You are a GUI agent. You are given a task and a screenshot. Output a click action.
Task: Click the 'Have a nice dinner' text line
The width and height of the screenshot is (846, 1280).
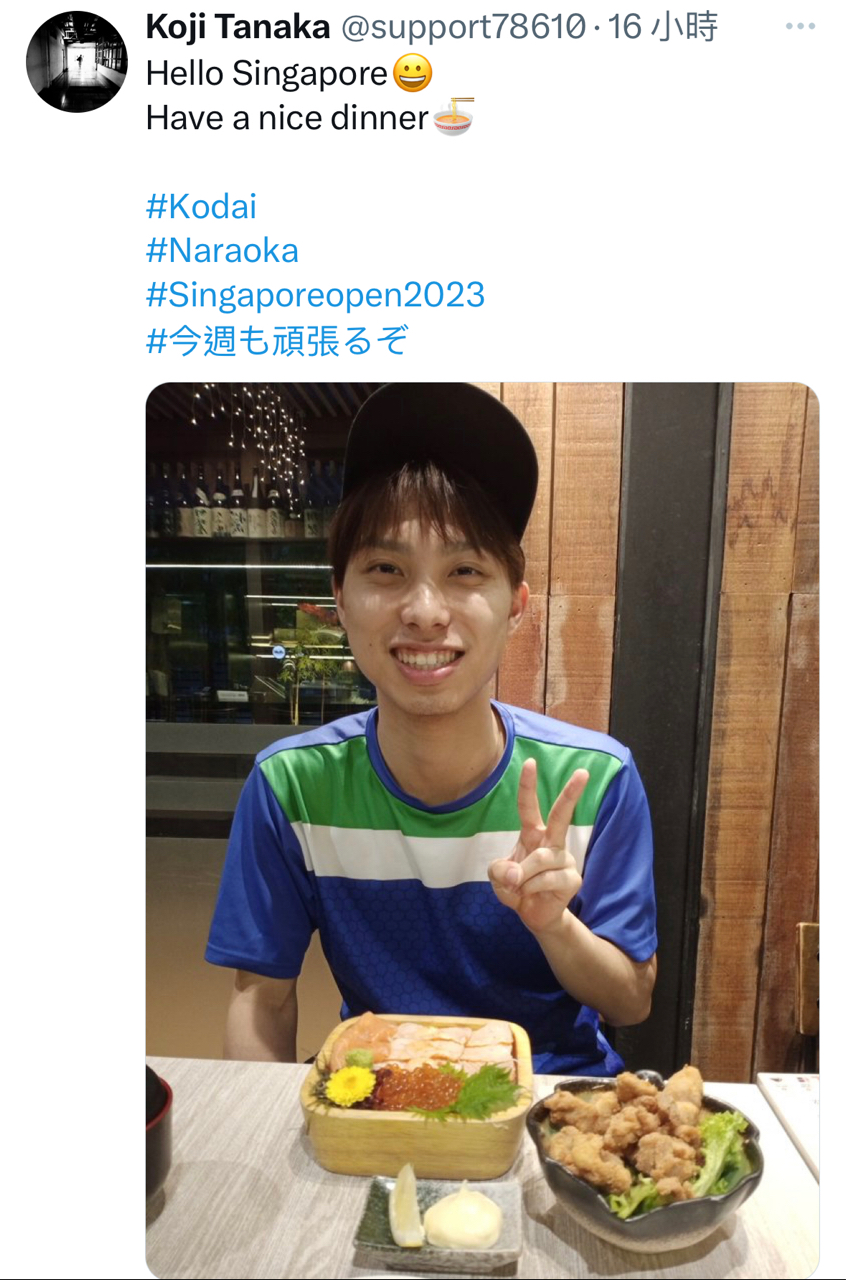pyautogui.click(x=287, y=118)
